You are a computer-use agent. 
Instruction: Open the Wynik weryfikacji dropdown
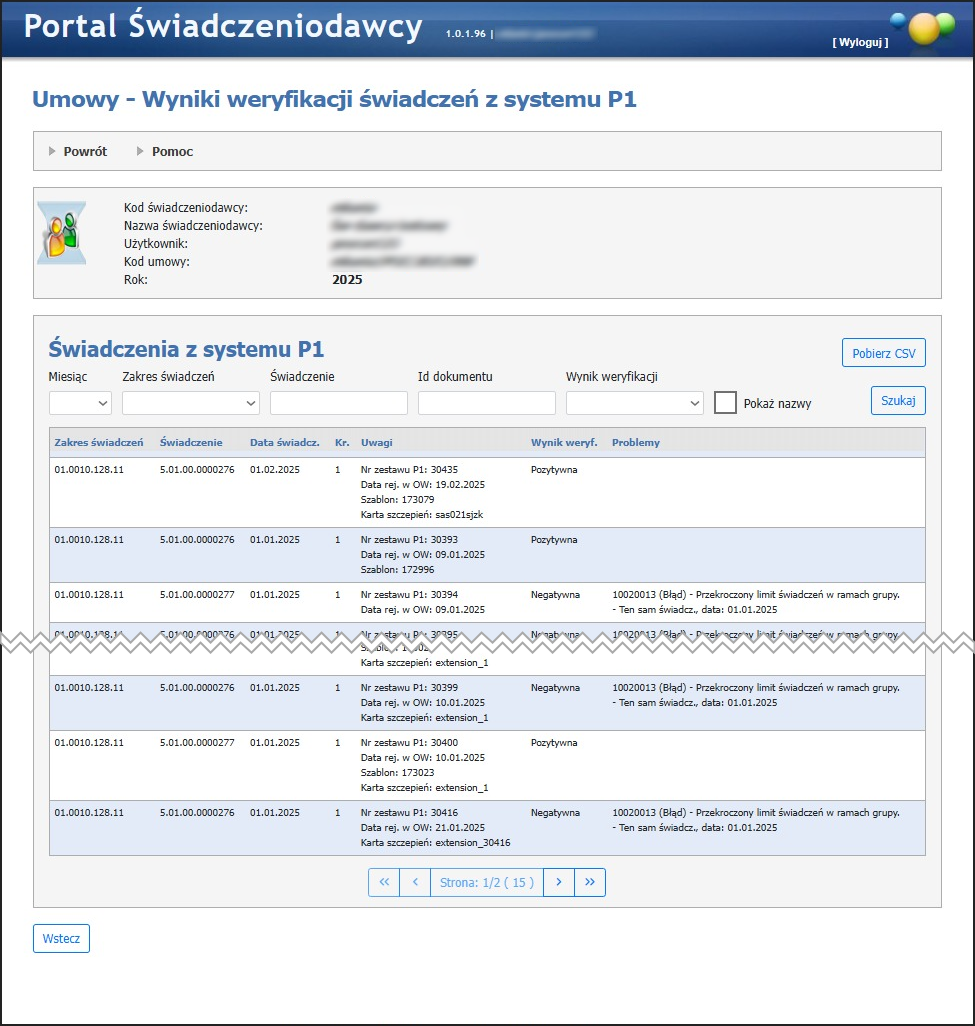click(635, 403)
